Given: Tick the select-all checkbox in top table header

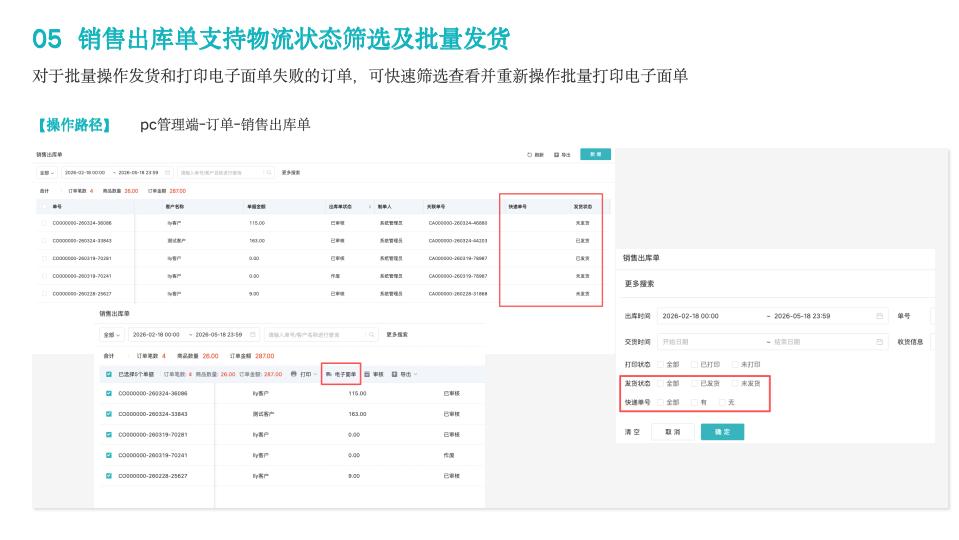Looking at the screenshot, I should [44, 207].
